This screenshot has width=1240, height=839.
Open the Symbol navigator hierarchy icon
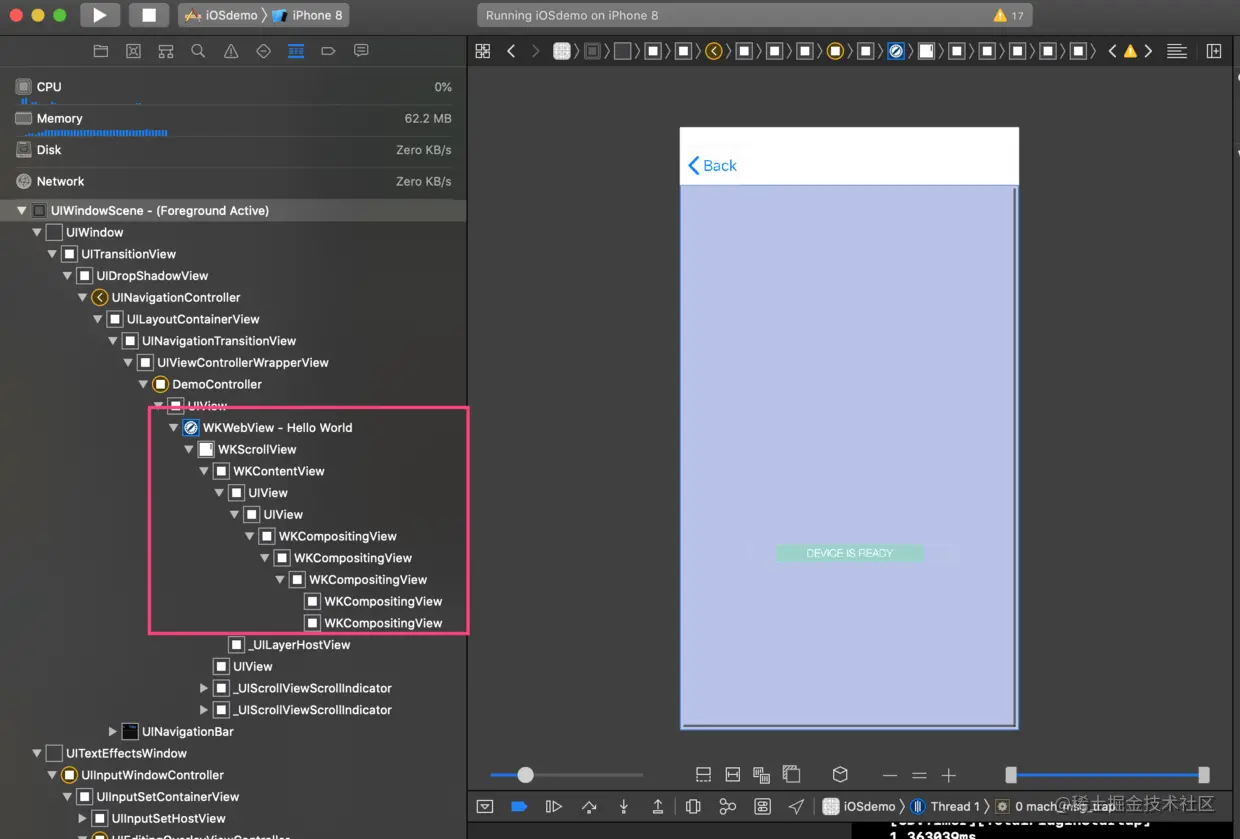coord(166,51)
